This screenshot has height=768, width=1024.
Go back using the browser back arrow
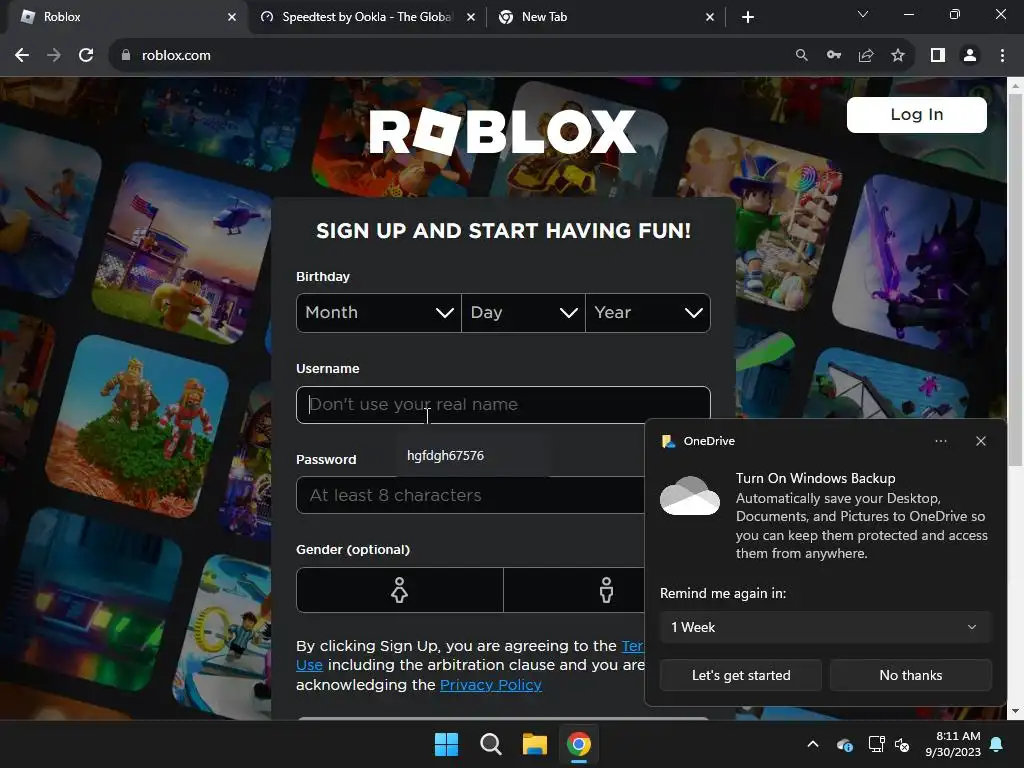tap(22, 56)
